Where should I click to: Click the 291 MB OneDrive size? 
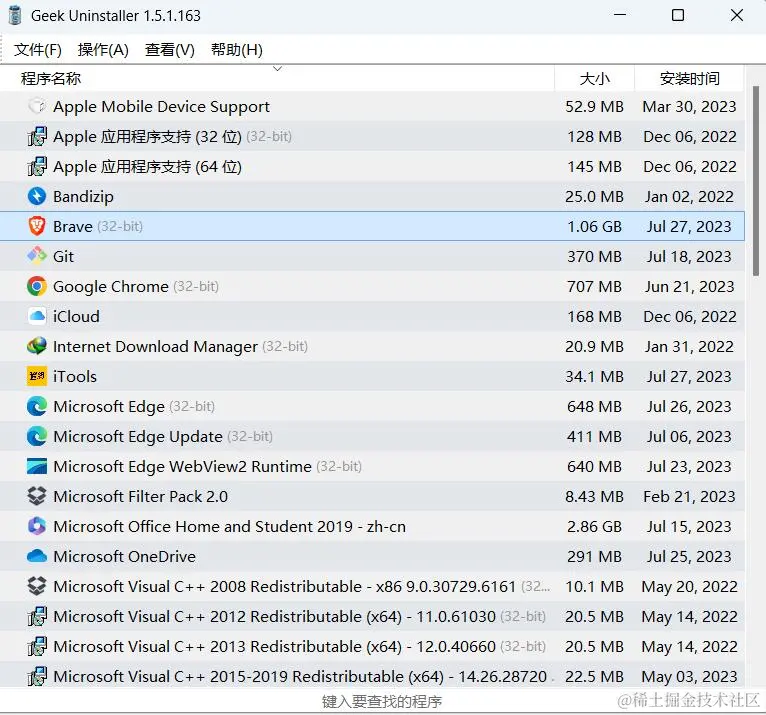[595, 556]
